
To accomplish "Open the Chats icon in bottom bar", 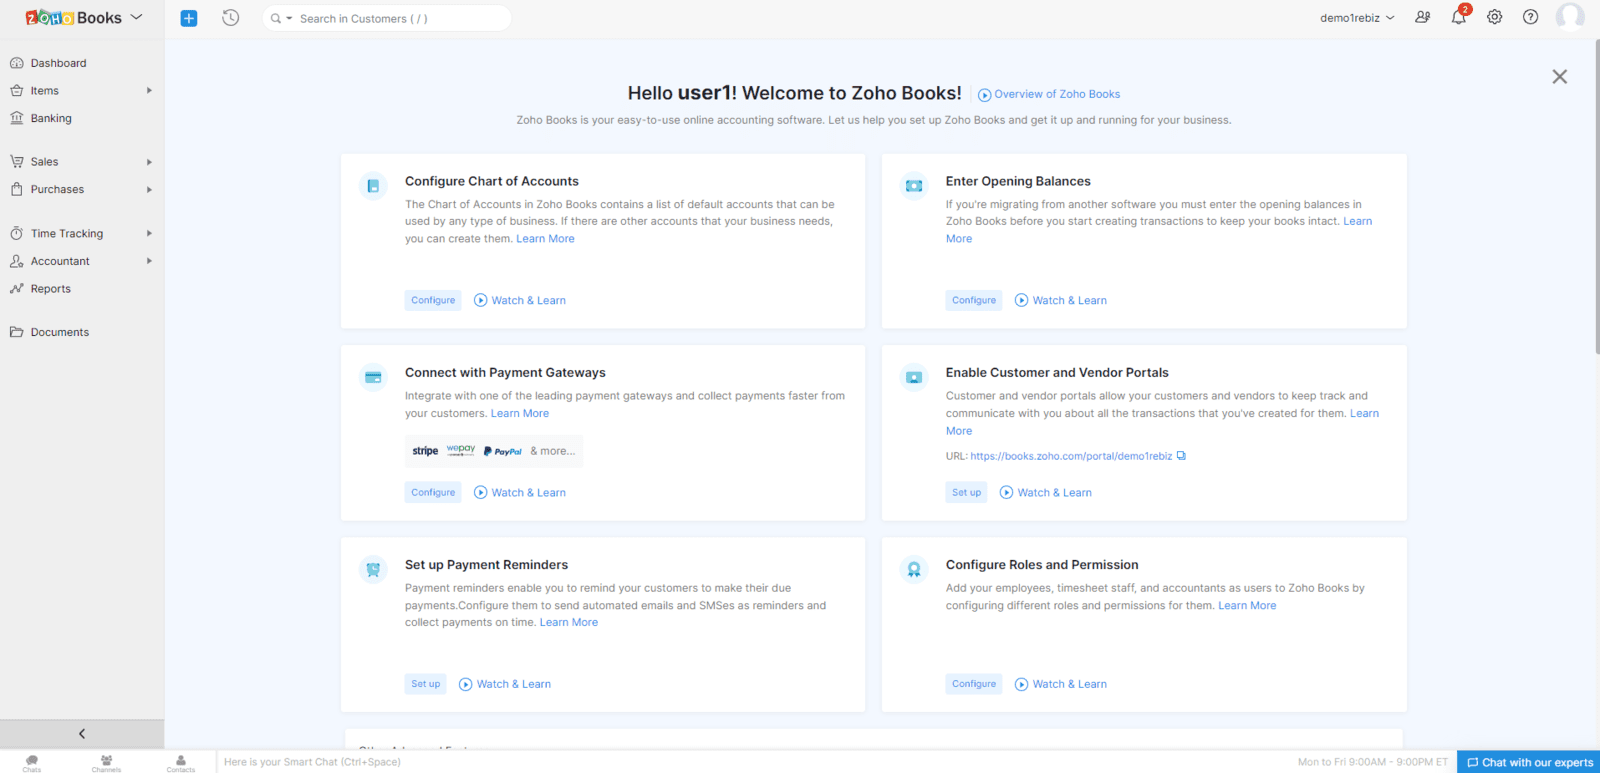I will pos(32,762).
